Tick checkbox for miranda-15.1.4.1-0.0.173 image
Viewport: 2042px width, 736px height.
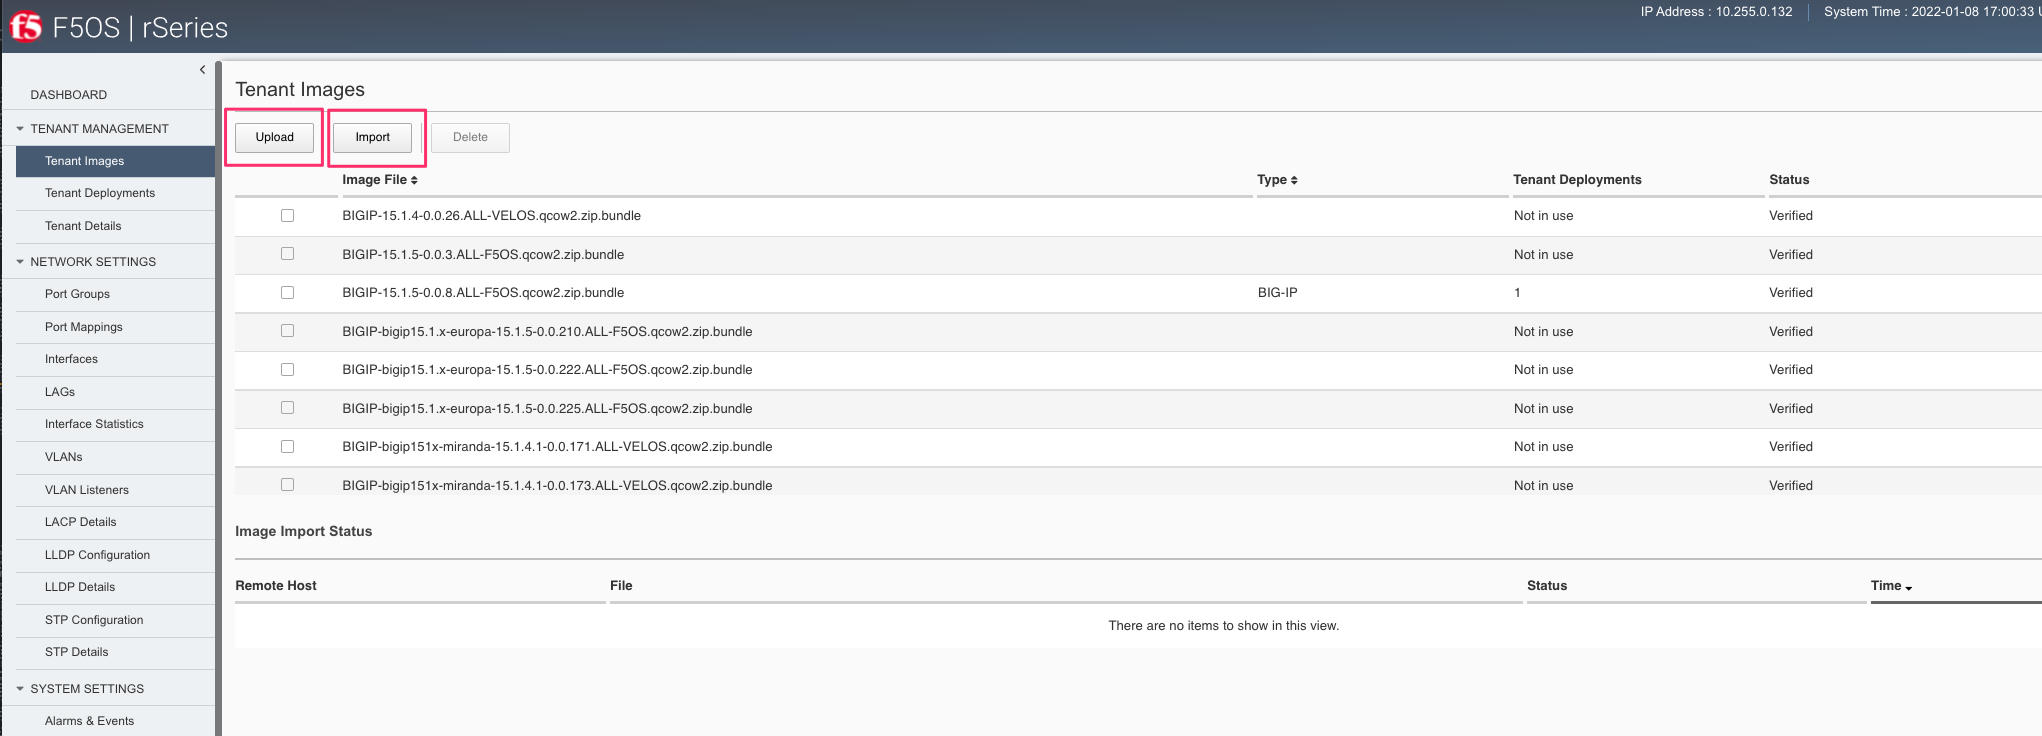(x=288, y=485)
